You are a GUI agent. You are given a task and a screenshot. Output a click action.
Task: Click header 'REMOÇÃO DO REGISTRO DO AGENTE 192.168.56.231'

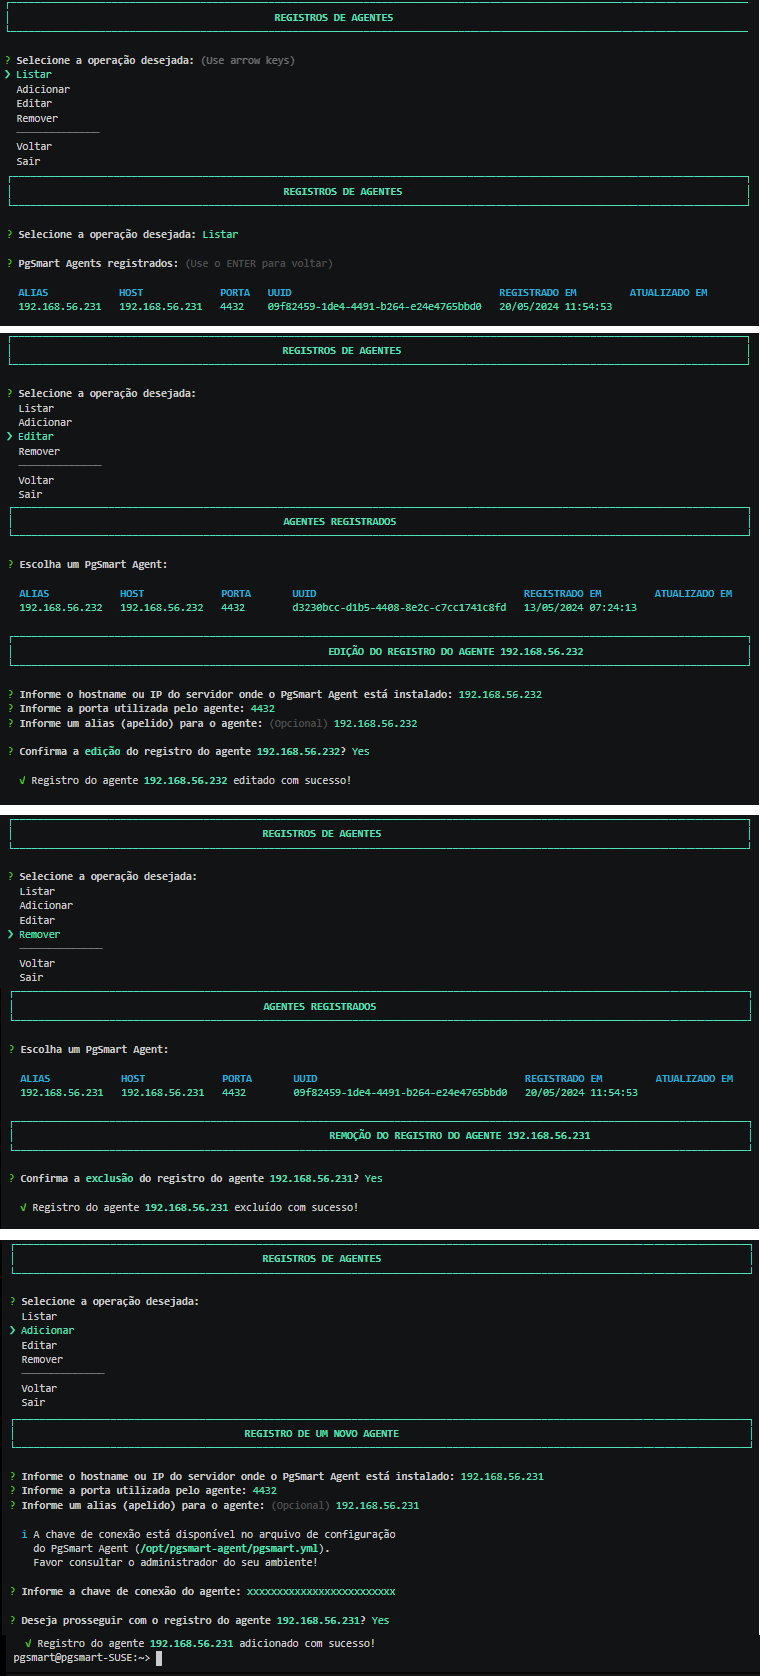(460, 1136)
